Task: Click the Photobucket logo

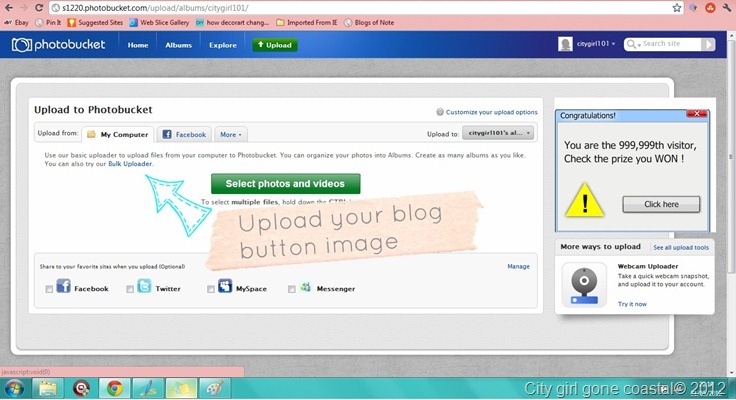Action: pos(59,45)
